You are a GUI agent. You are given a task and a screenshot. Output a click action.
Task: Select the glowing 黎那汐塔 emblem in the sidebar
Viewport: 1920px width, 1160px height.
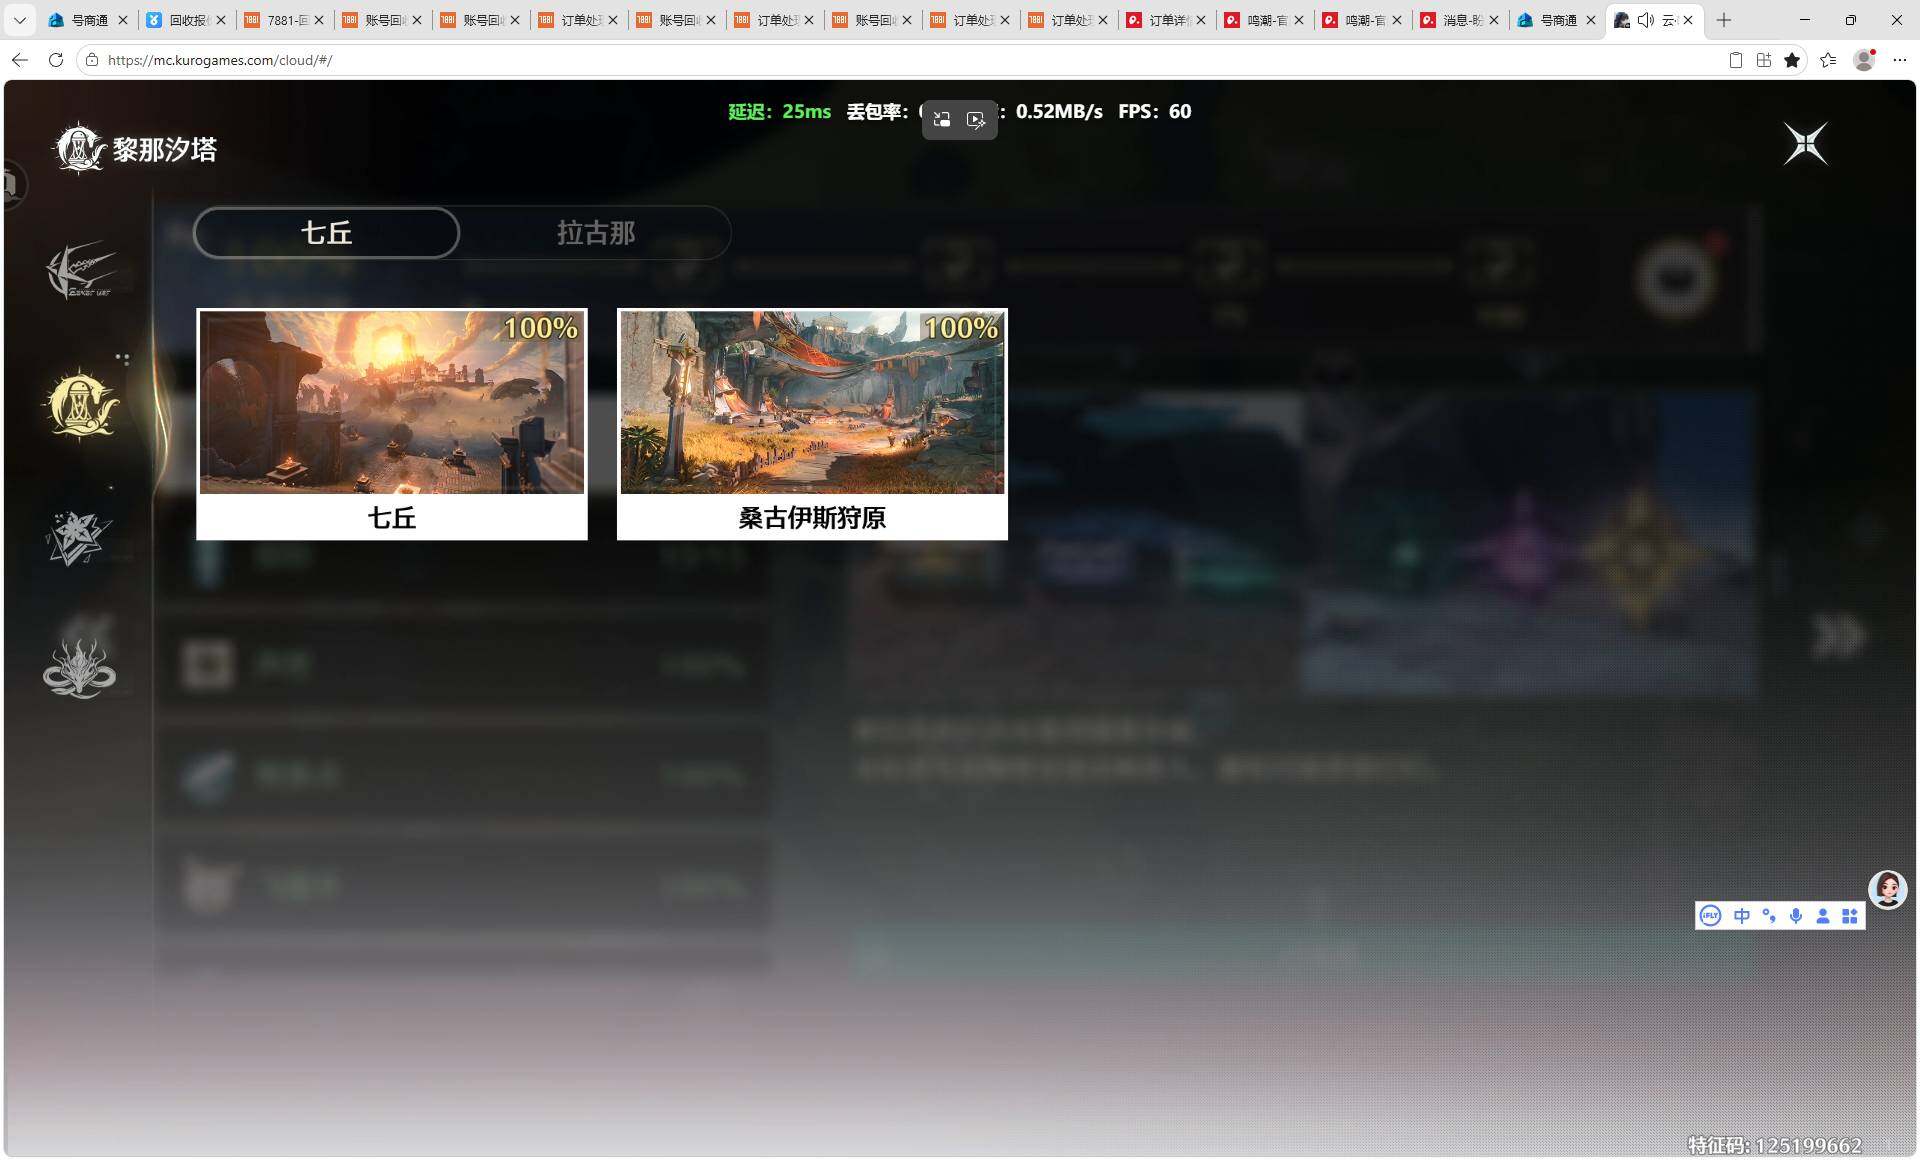tap(81, 404)
